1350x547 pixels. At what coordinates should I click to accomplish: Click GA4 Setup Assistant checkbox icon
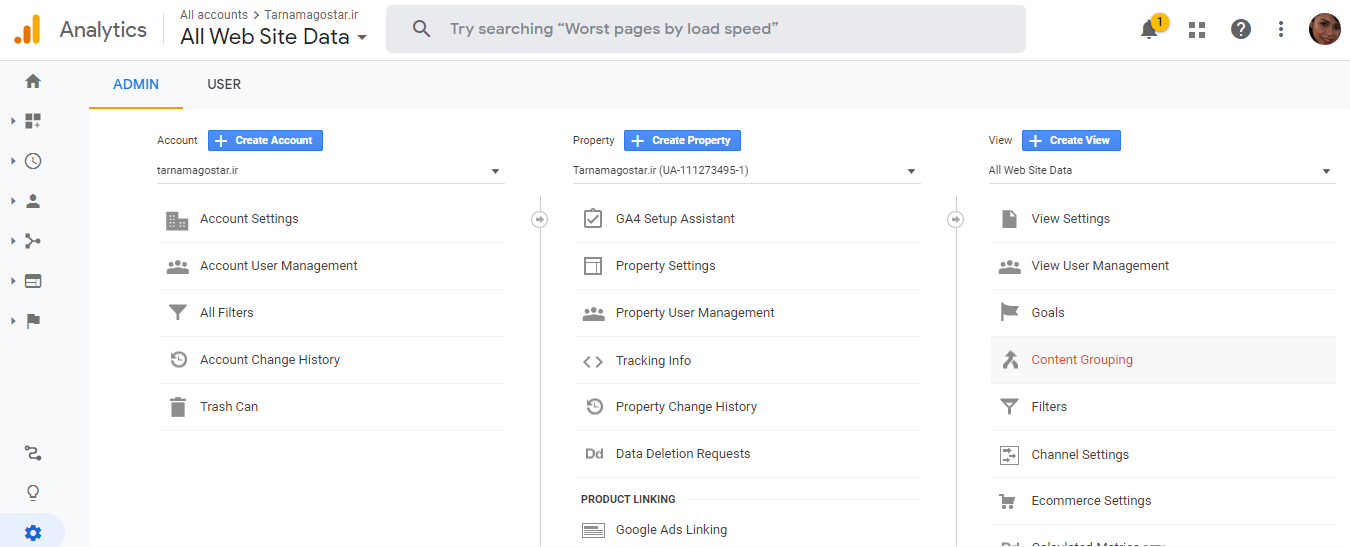coord(593,219)
